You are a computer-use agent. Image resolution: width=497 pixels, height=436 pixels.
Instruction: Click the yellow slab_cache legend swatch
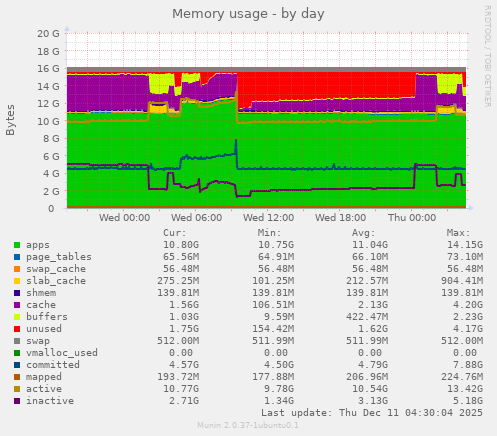pyautogui.click(x=17, y=281)
